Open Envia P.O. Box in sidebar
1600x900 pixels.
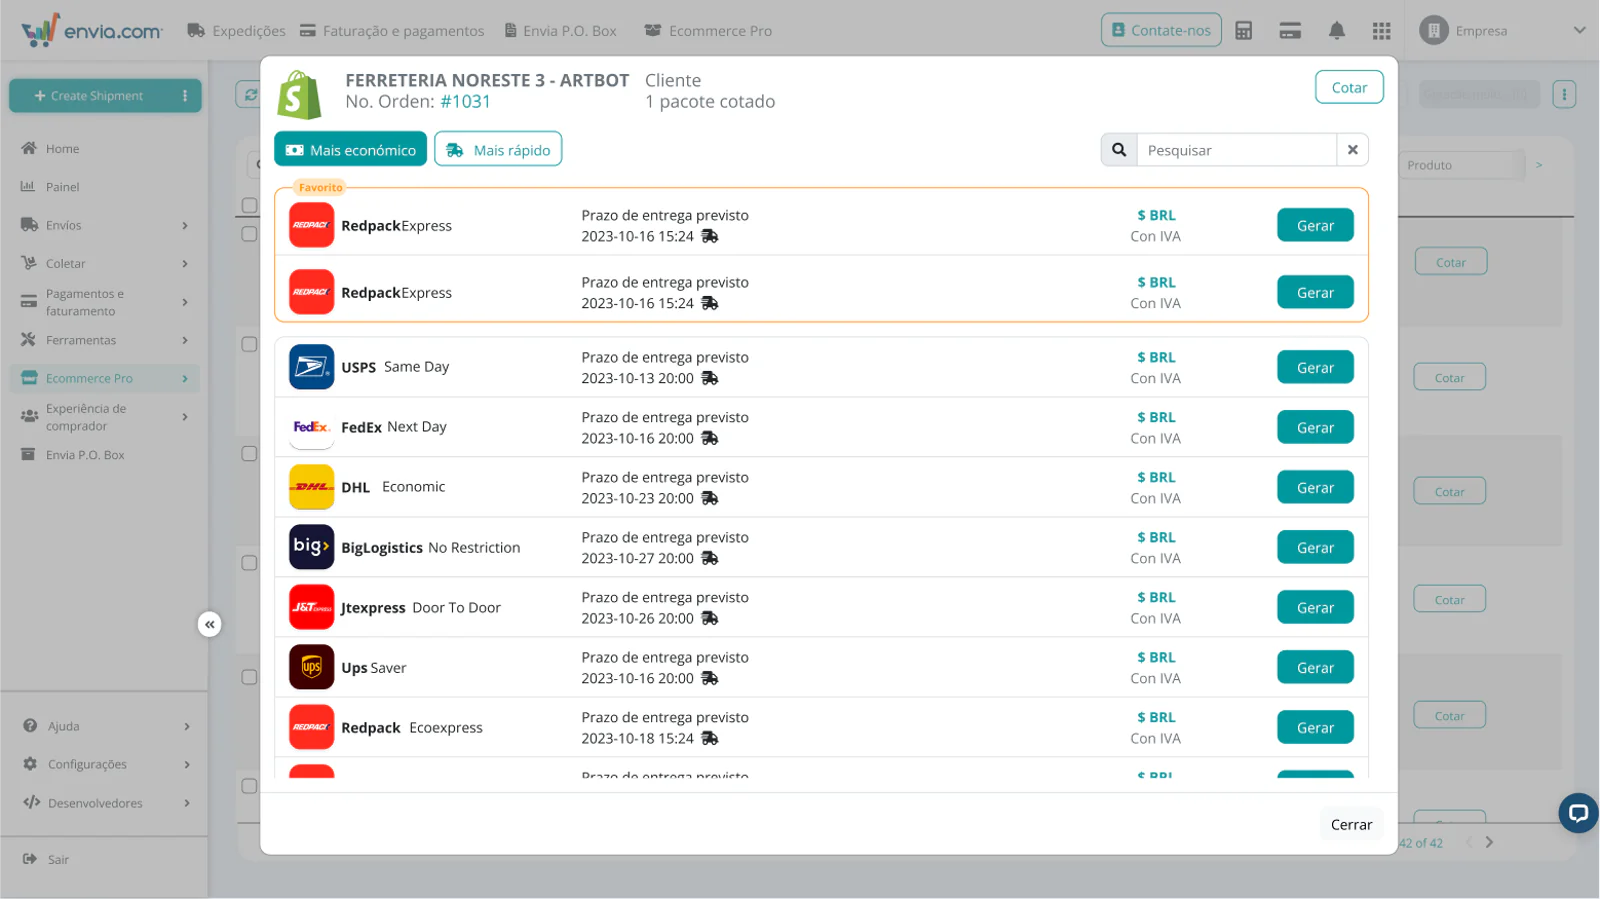85,455
